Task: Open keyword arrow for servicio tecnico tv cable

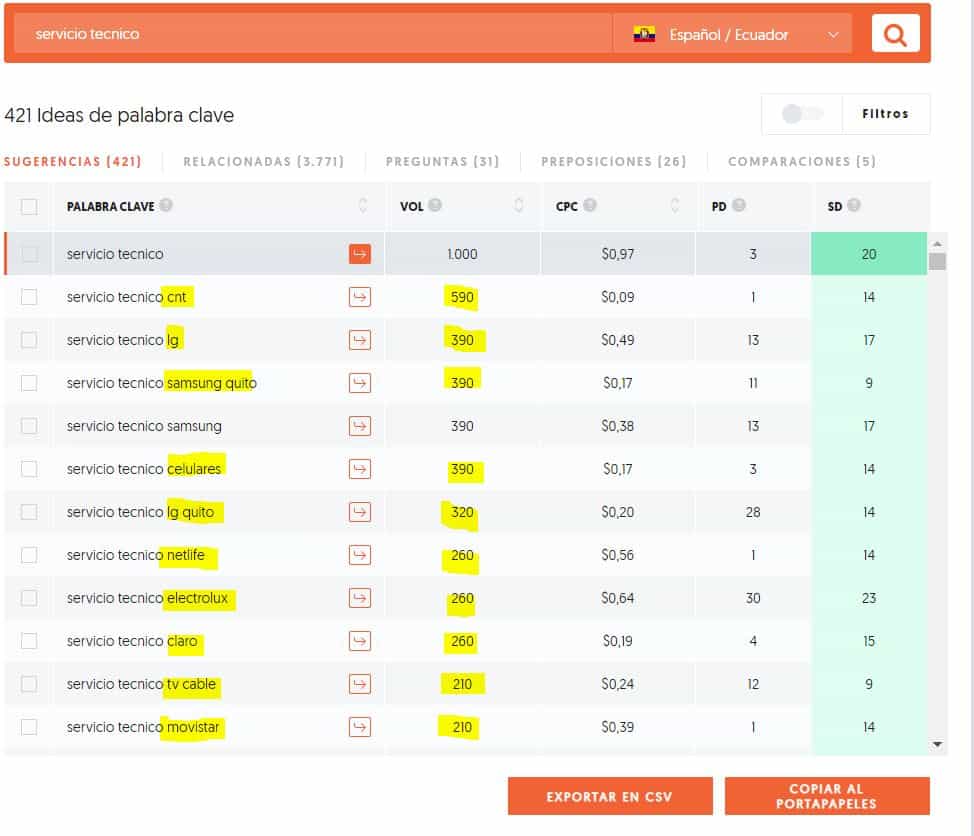Action: 360,684
